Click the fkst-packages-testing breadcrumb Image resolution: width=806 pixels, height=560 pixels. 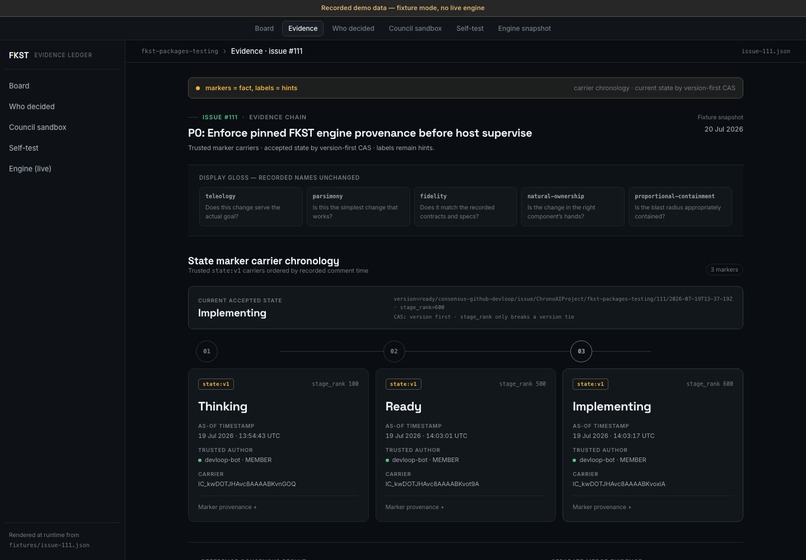click(x=179, y=51)
